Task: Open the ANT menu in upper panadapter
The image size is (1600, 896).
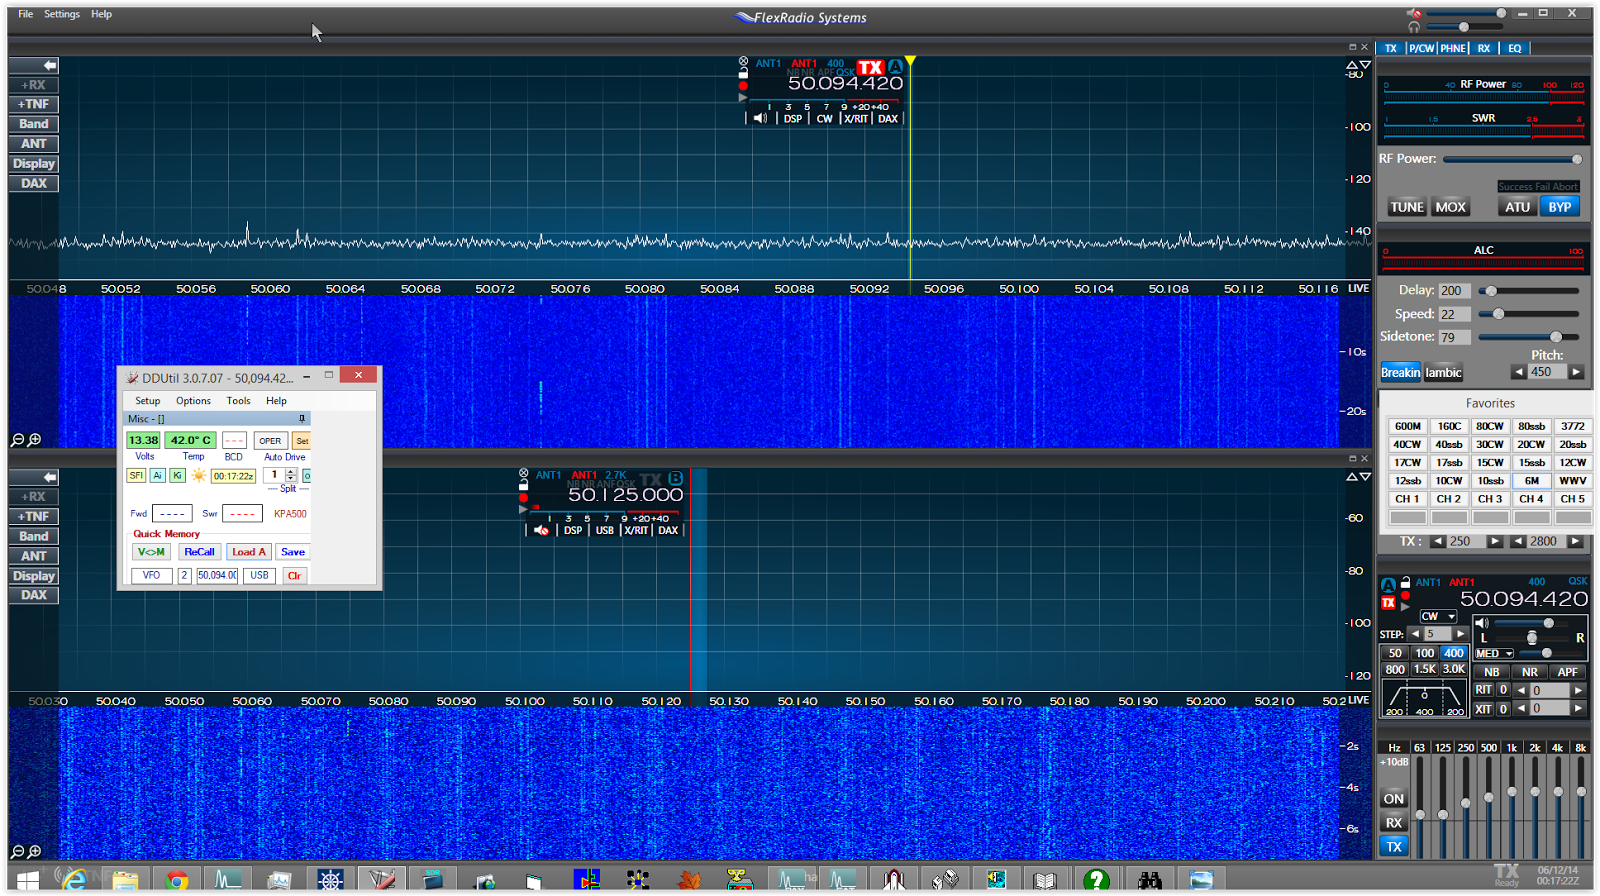Action: (x=34, y=144)
